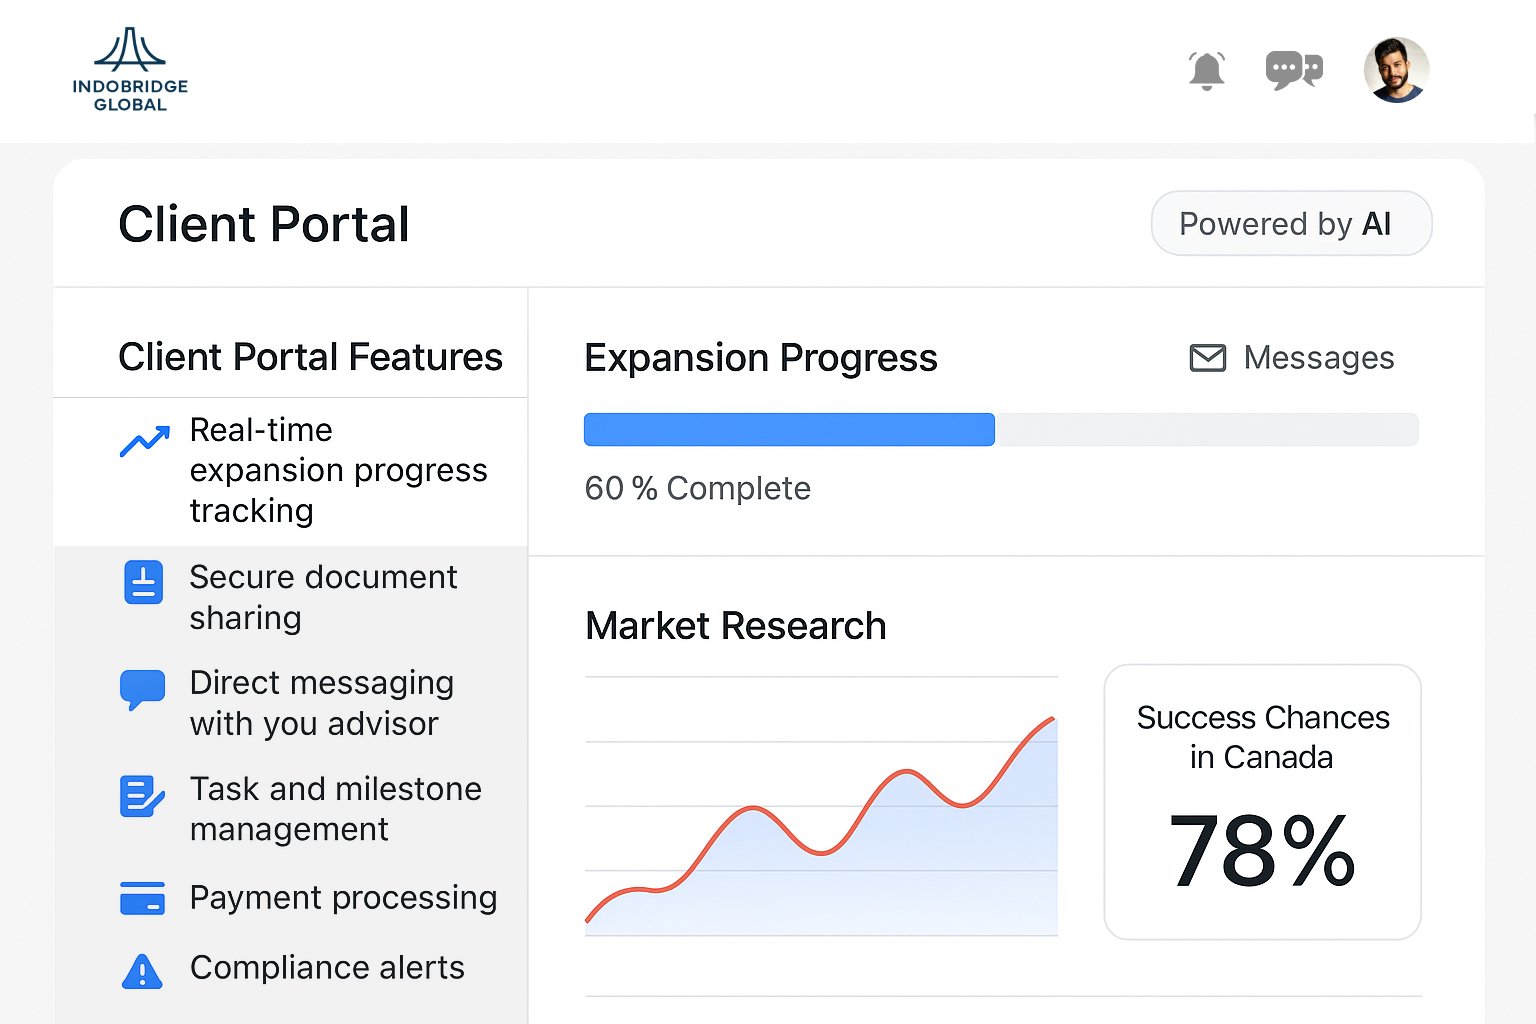Open the user profile avatar
The height and width of the screenshot is (1024, 1536).
point(1396,69)
